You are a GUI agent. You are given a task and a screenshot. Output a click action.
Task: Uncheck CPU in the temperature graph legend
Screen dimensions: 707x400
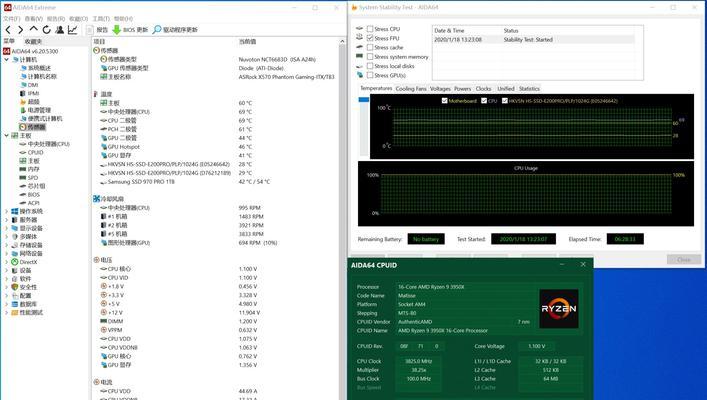coord(484,101)
